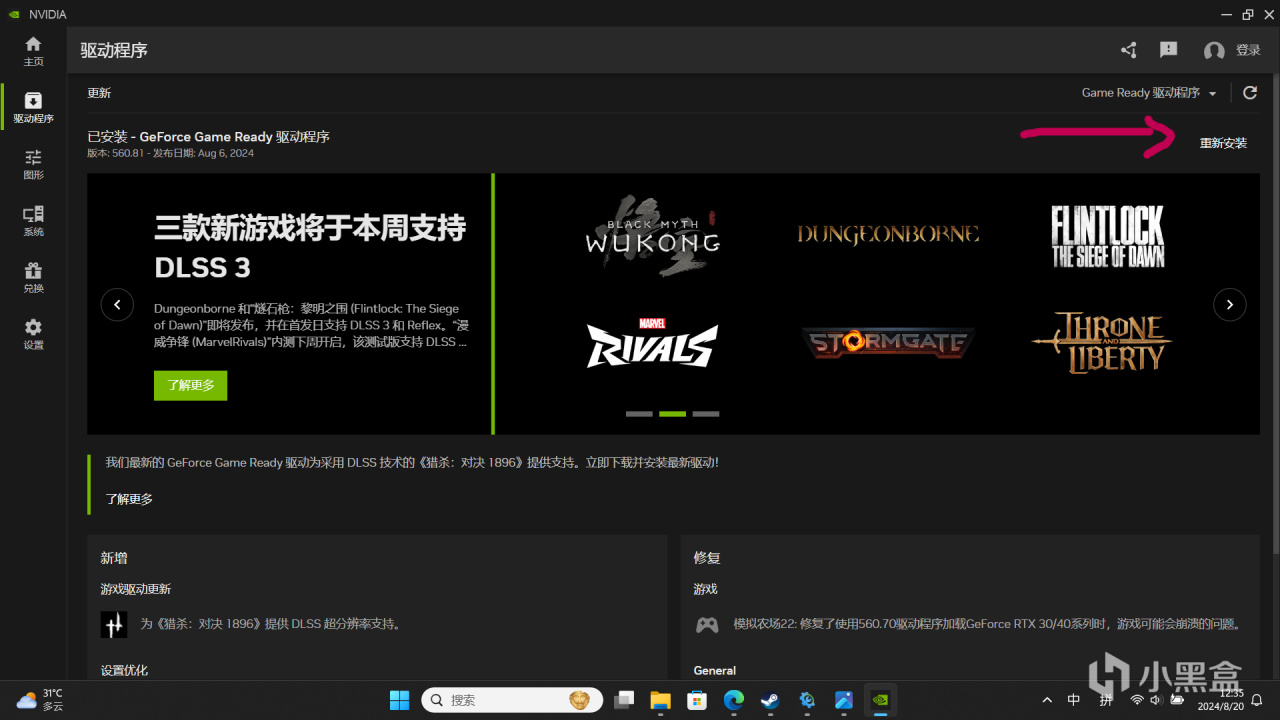Click the 为《猎杀：对决 1896》提供 DLSS text
The image size is (1280, 720).
(x=271, y=624)
